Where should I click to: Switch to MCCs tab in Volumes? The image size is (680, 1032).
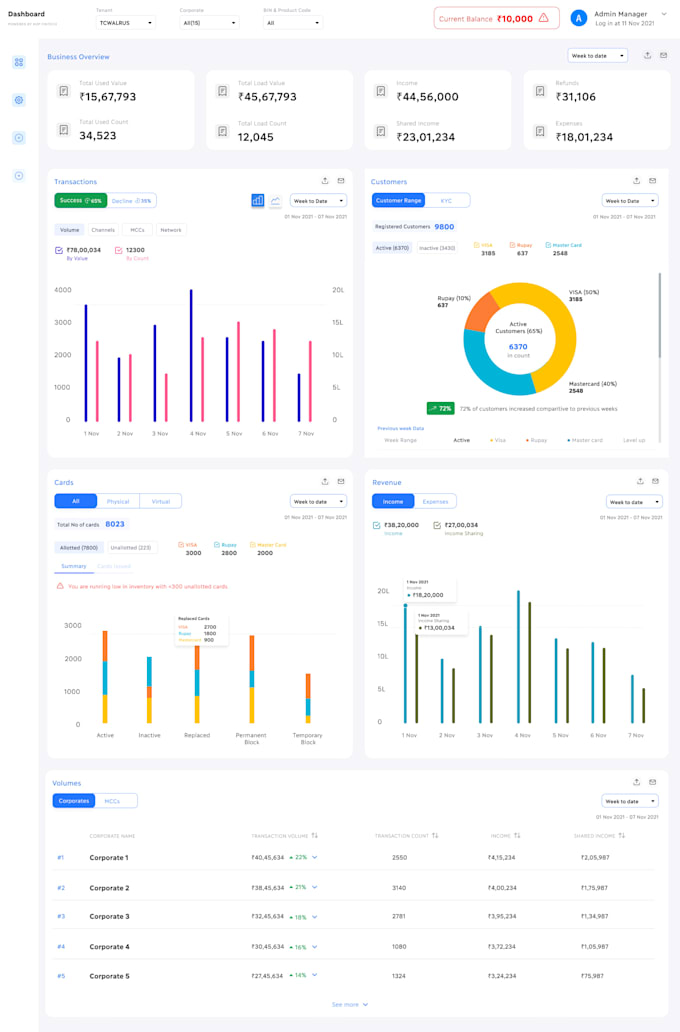[113, 801]
